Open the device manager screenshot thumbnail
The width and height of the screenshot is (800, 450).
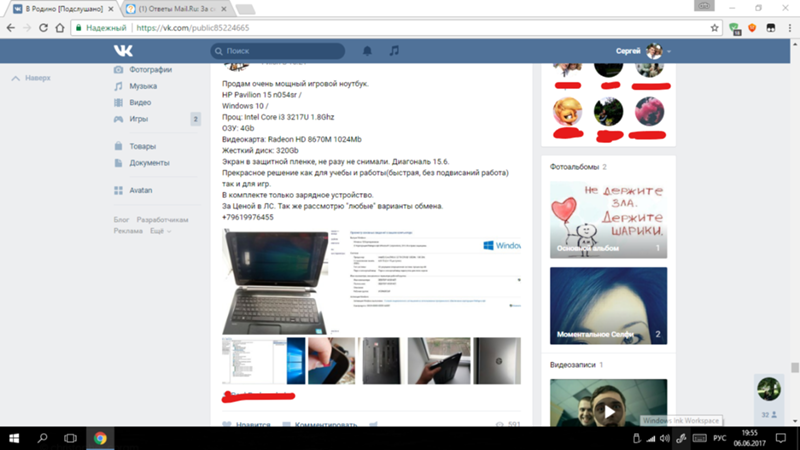pos(254,361)
